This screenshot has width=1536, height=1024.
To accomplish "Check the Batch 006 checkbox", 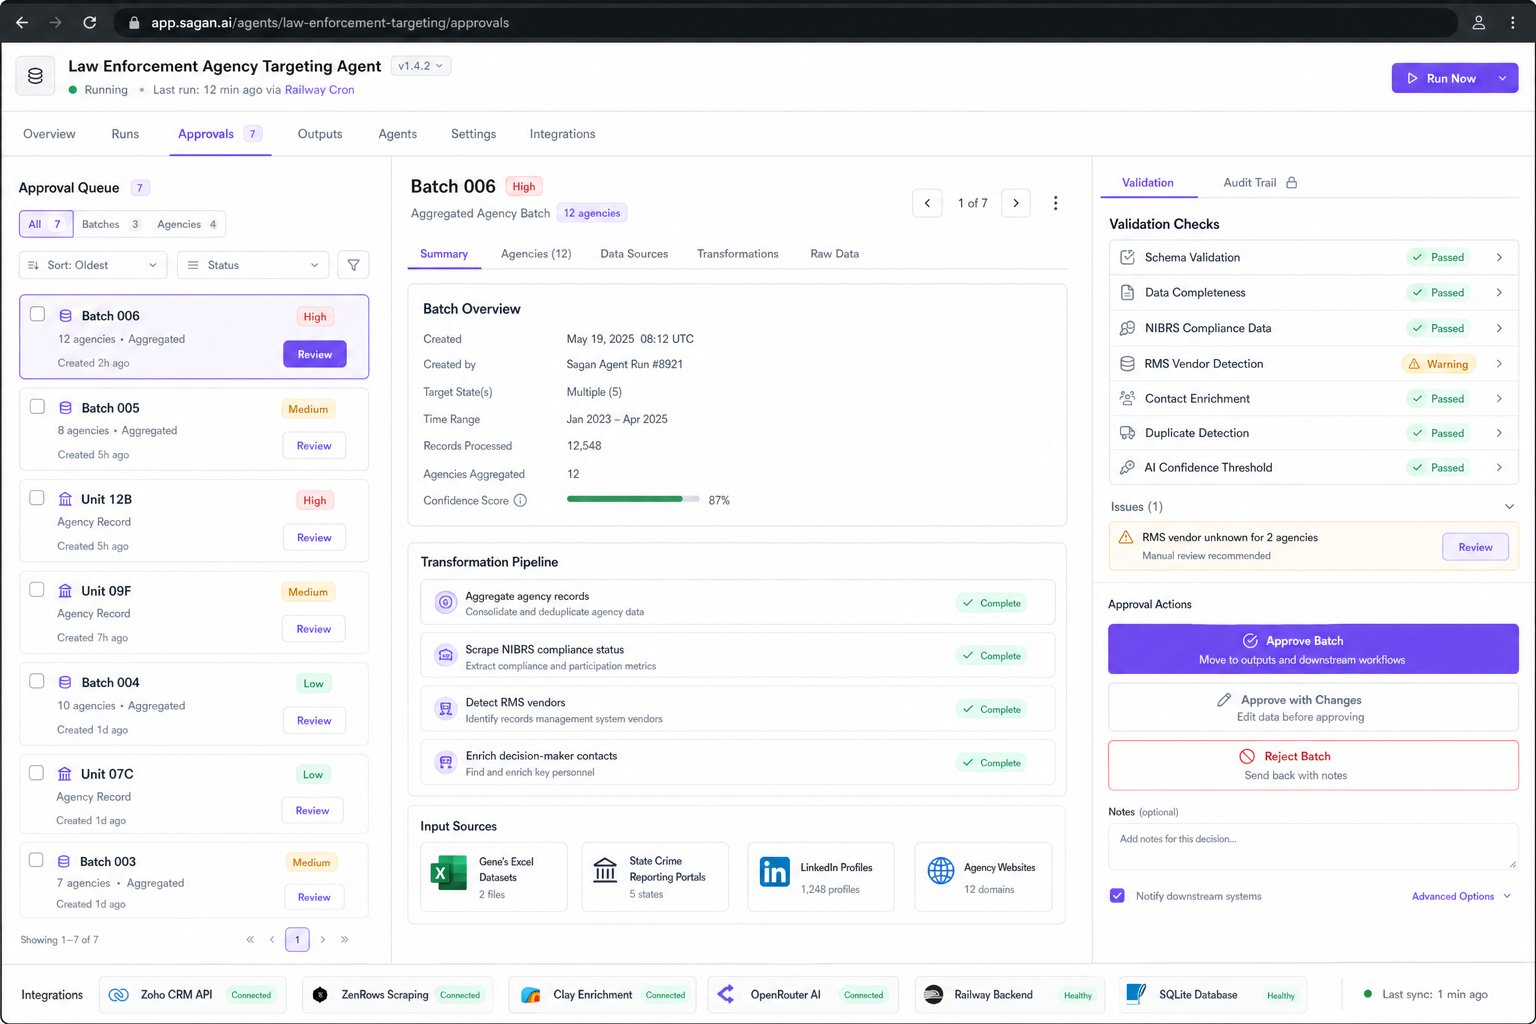I will point(37,314).
